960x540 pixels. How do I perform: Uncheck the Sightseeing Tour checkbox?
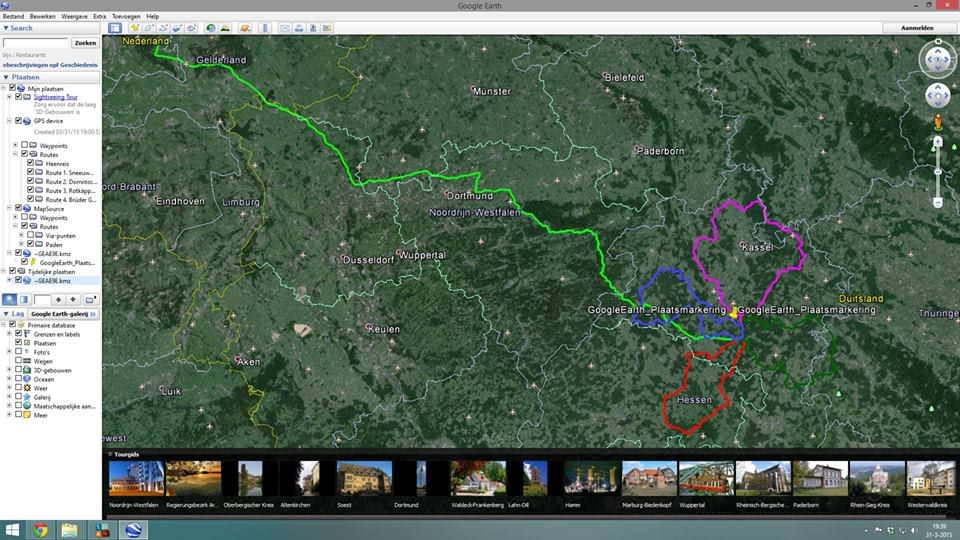pos(18,97)
